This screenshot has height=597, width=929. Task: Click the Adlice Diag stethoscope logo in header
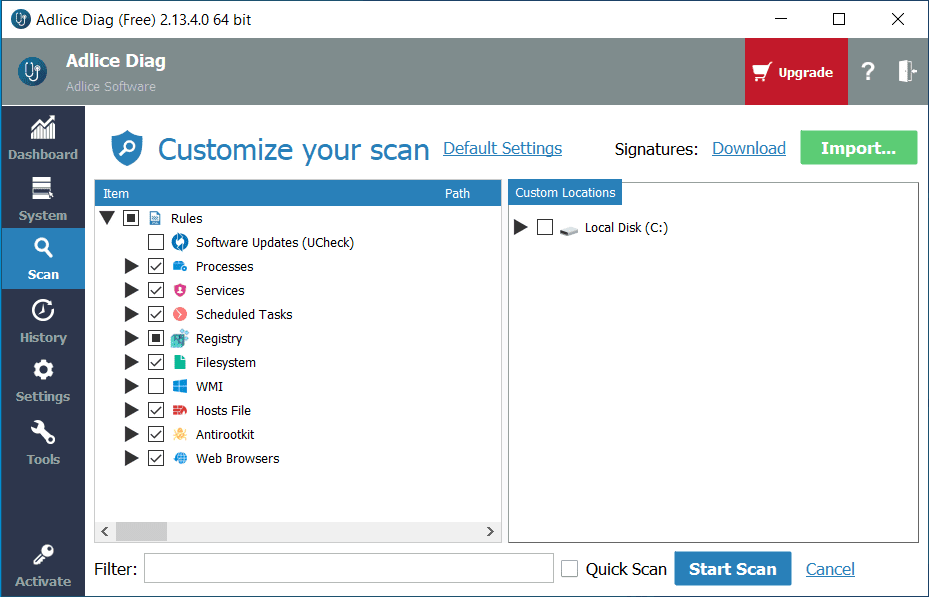pos(33,72)
